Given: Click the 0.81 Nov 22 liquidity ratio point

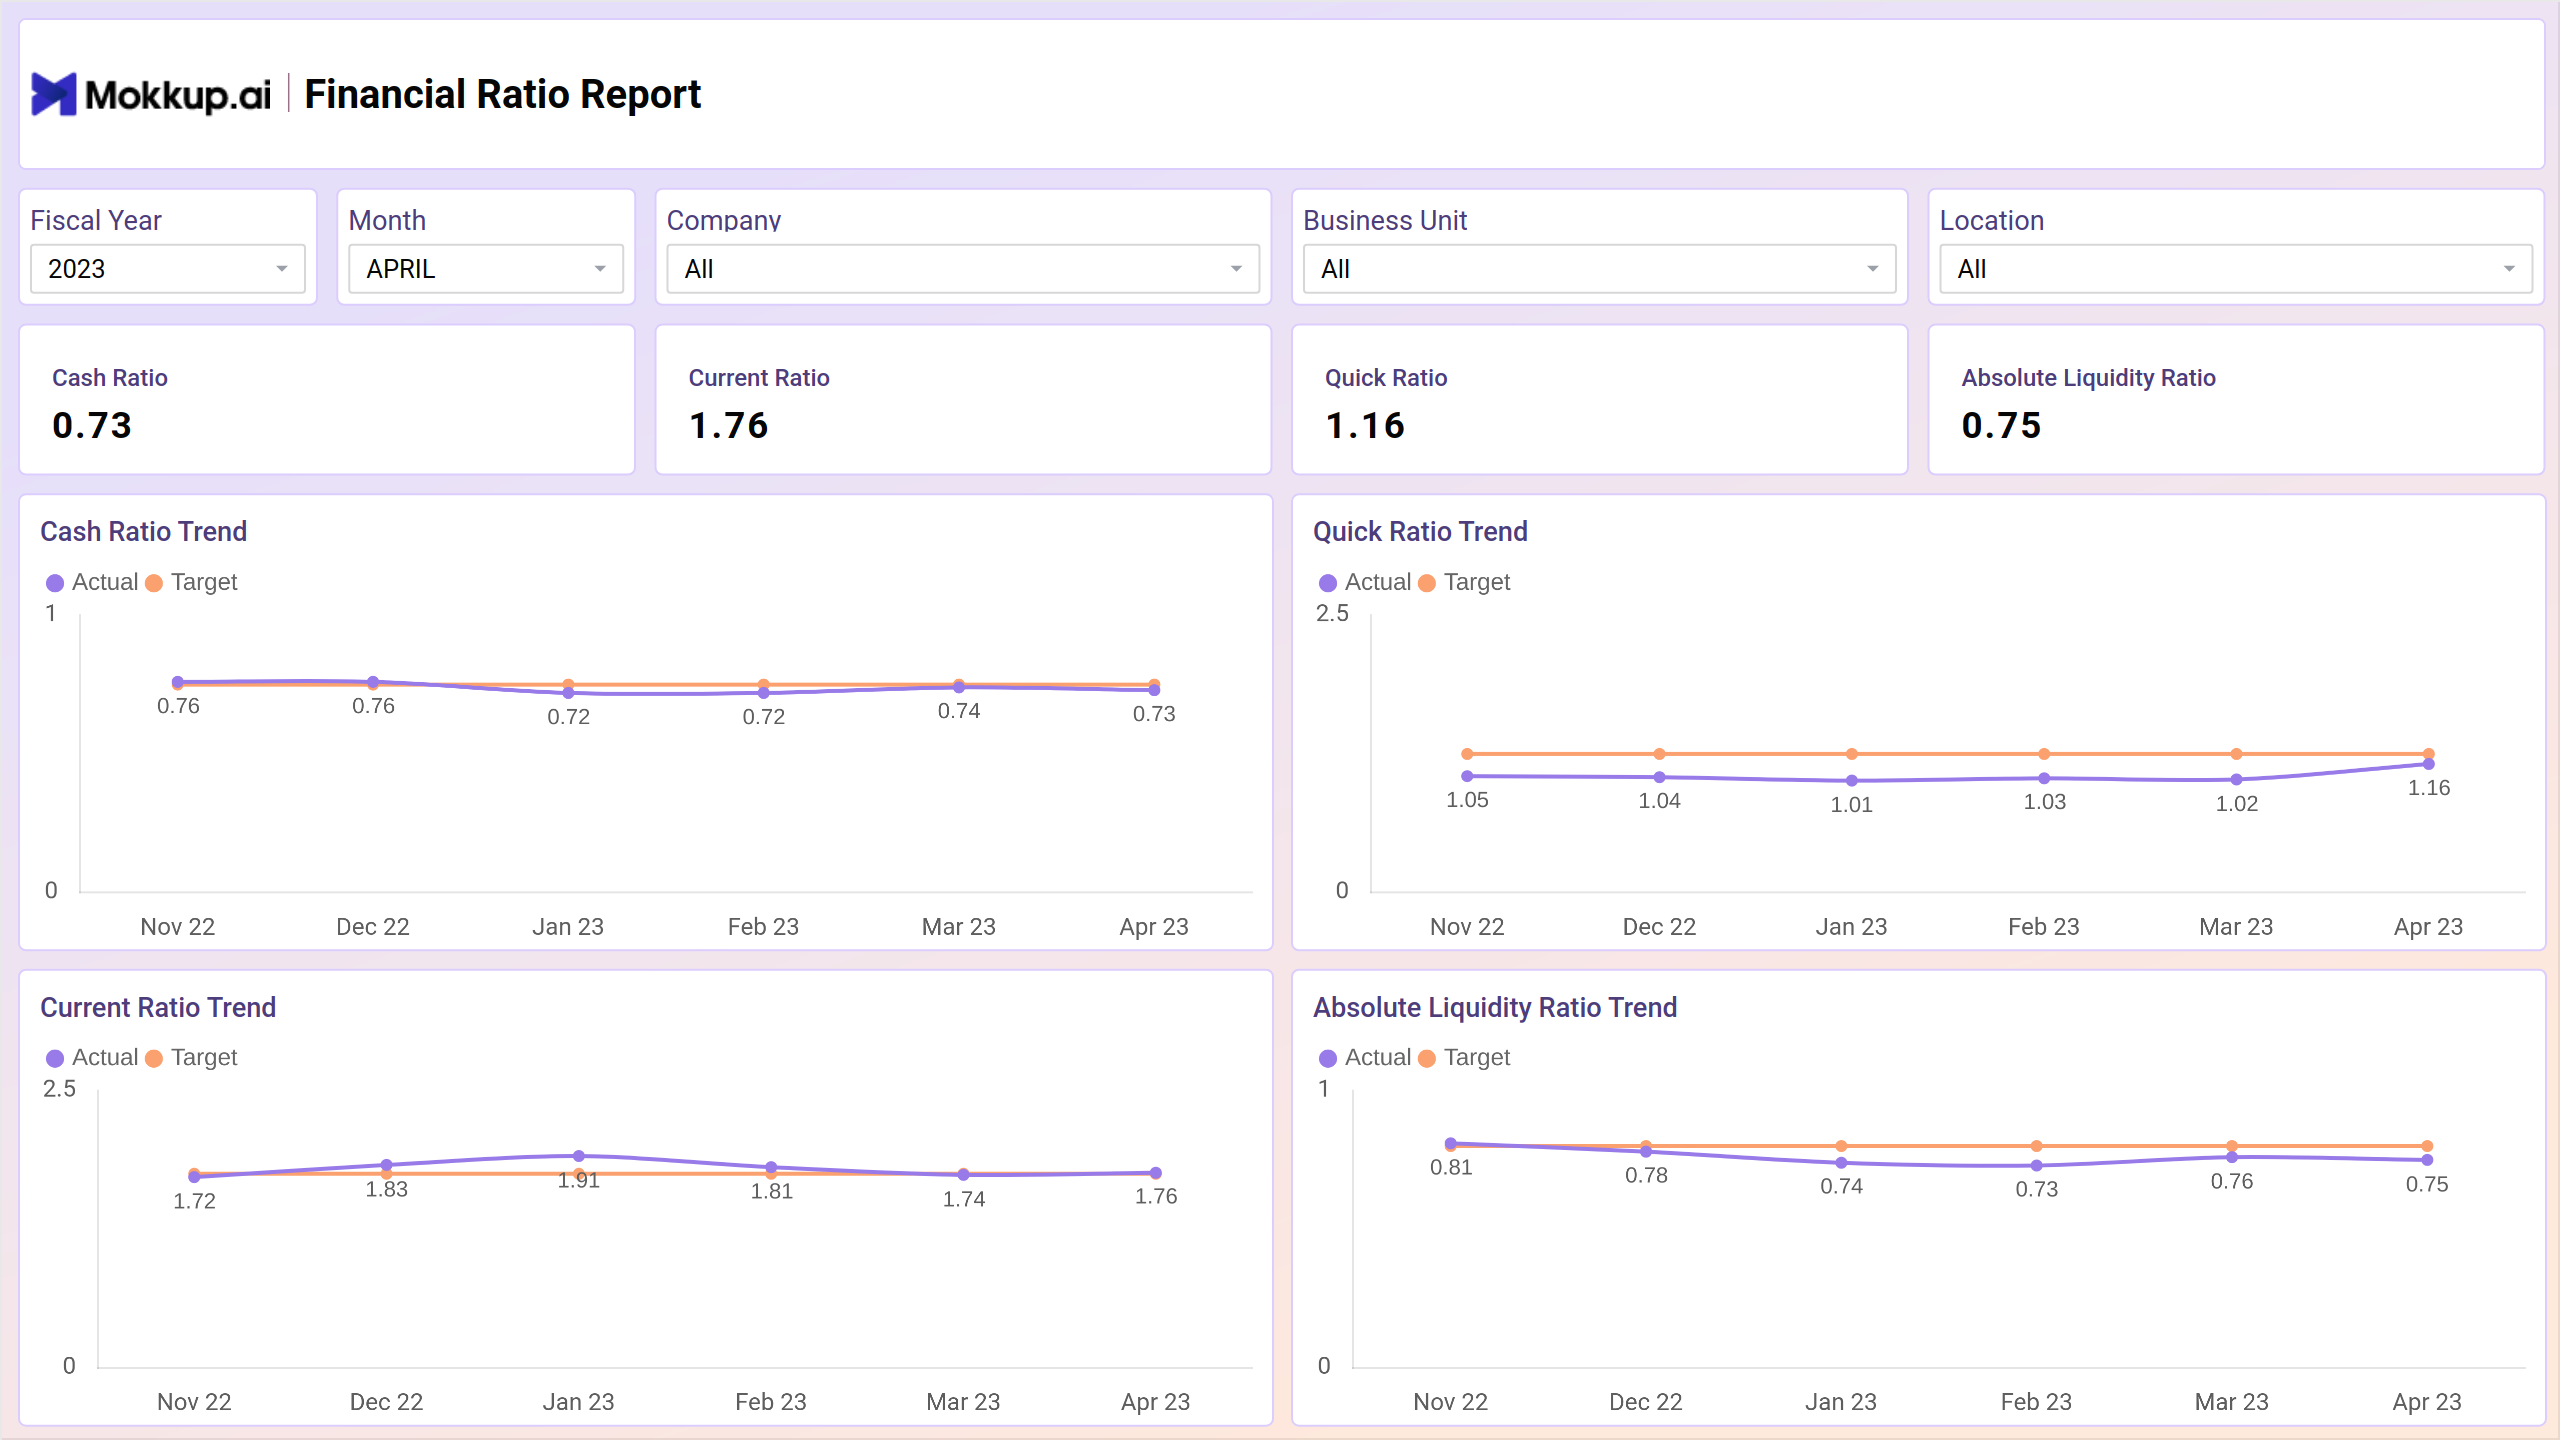Looking at the screenshot, I should tap(1451, 1143).
